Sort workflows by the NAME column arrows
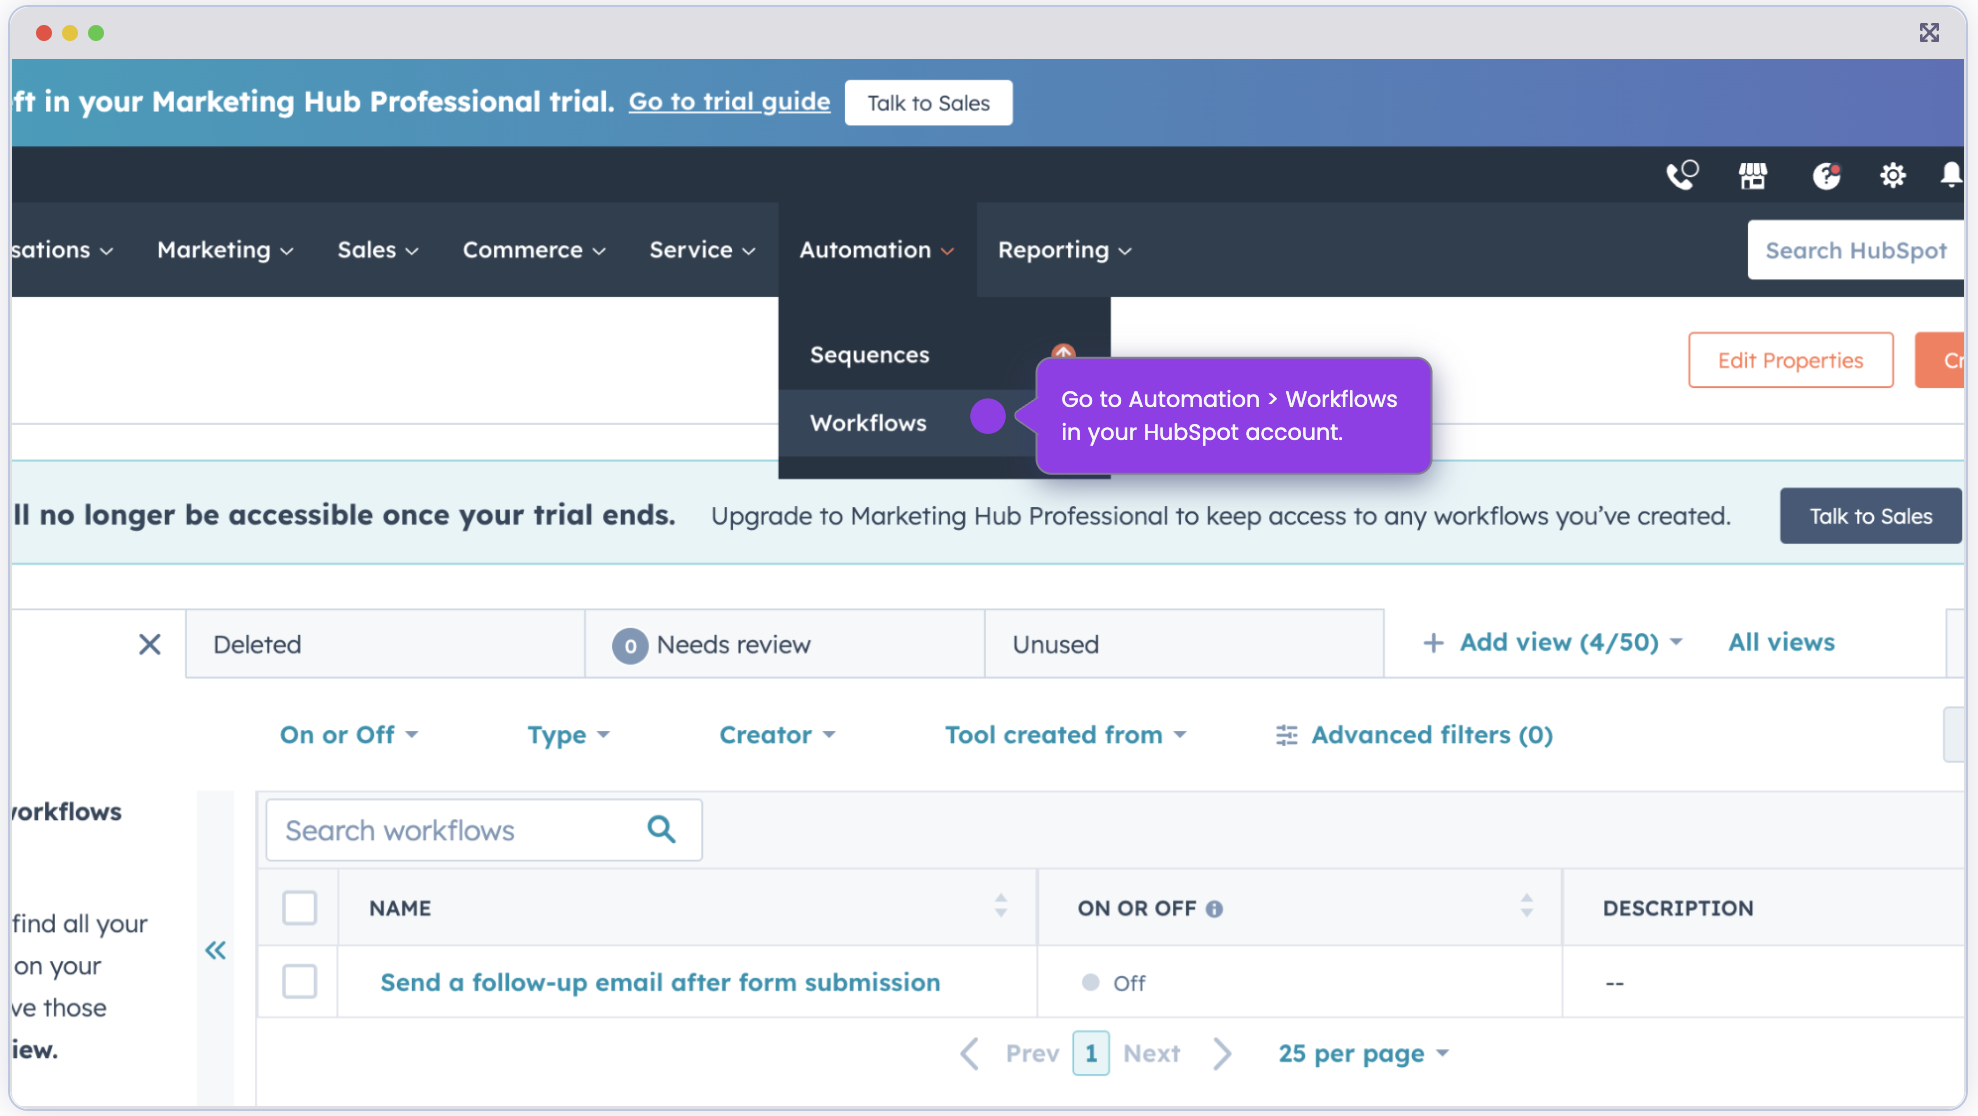This screenshot has width=1978, height=1116. pos(1000,907)
